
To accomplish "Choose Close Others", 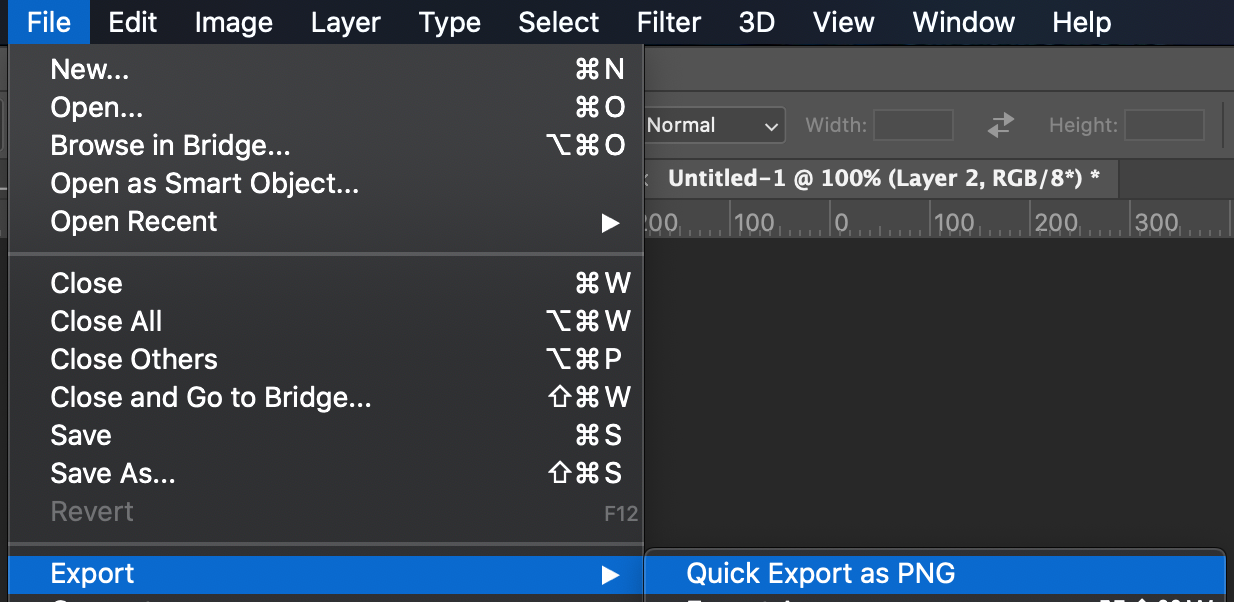I will pos(326,359).
